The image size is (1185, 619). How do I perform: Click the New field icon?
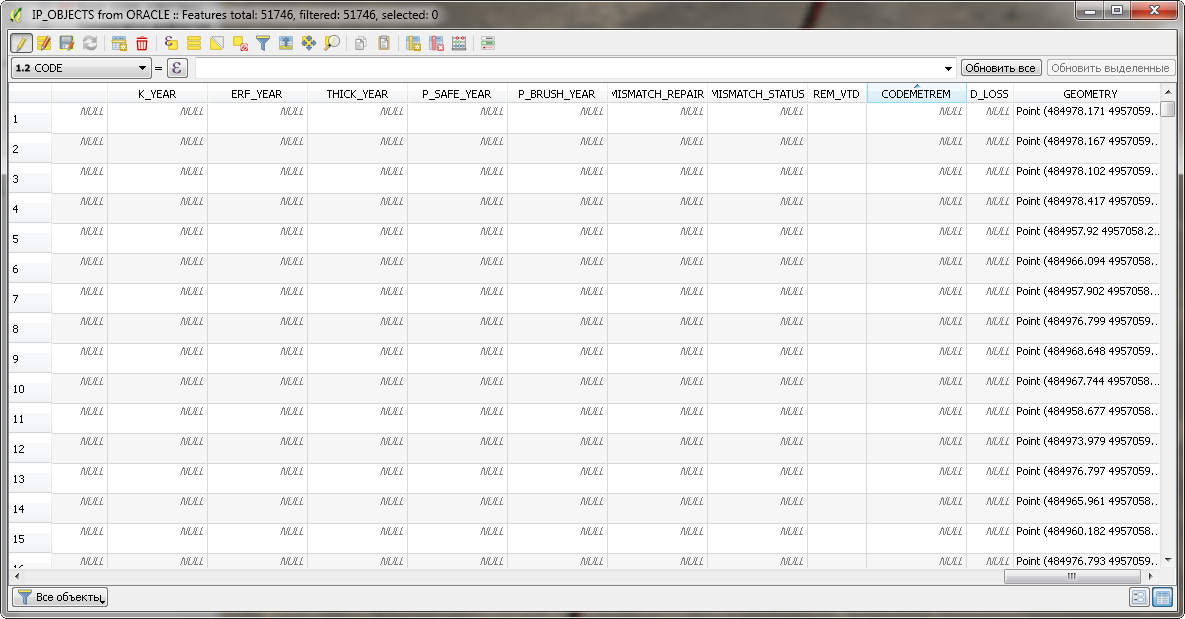(x=413, y=43)
